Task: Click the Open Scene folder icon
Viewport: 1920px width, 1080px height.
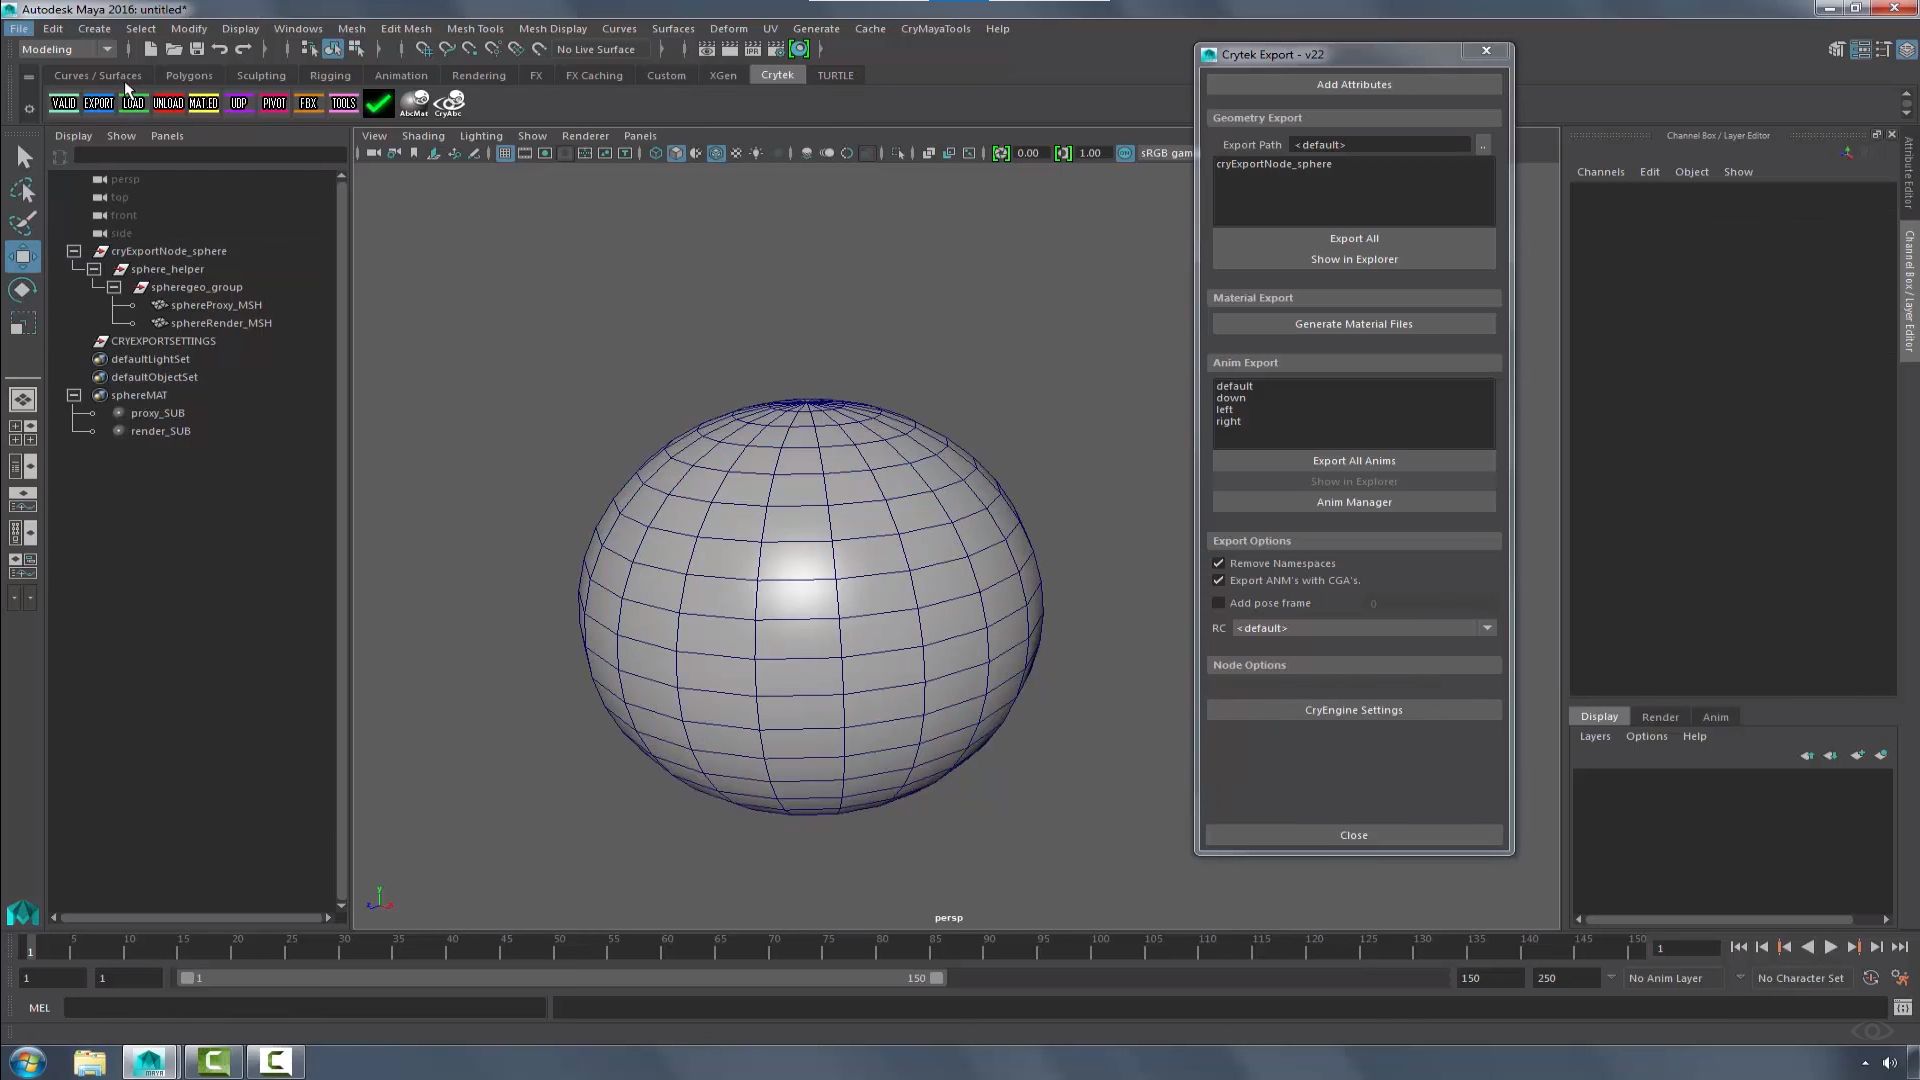Action: point(173,49)
